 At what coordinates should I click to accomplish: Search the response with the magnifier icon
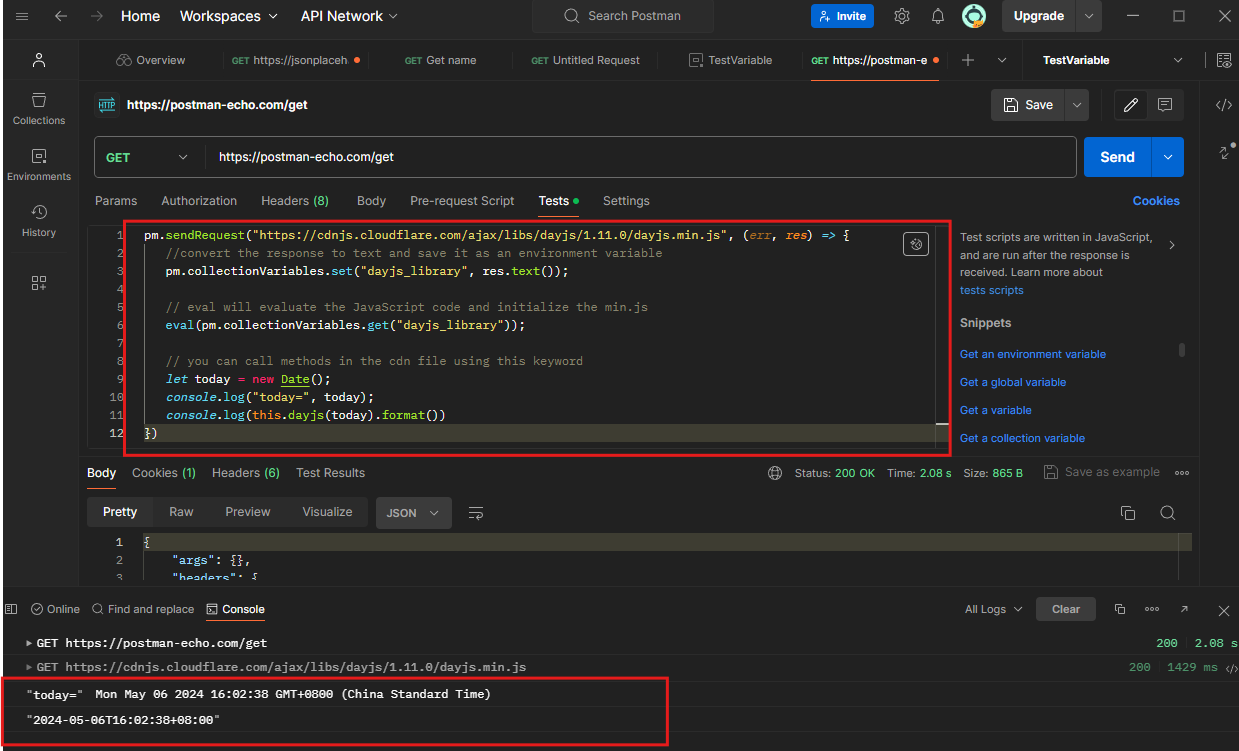pyautogui.click(x=1167, y=513)
